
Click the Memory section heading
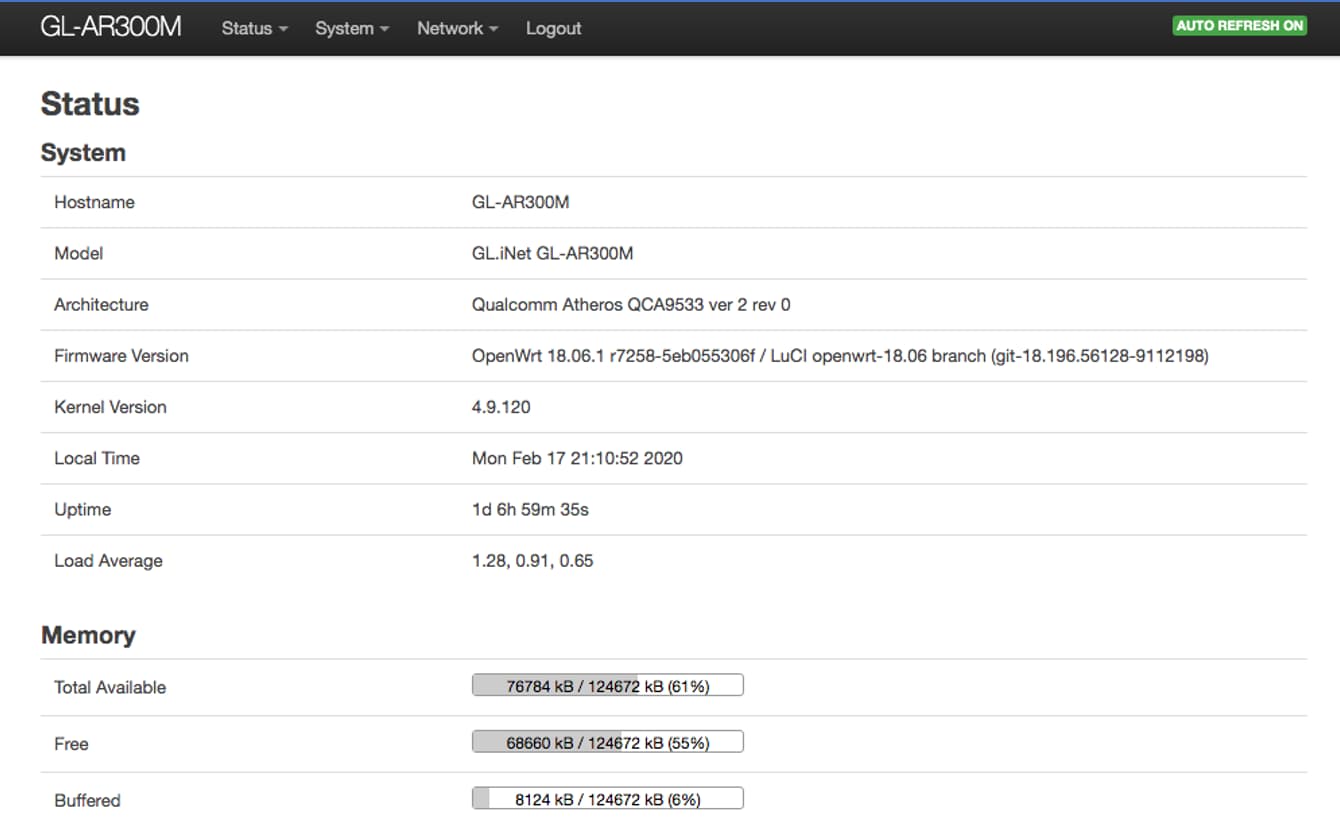point(88,636)
